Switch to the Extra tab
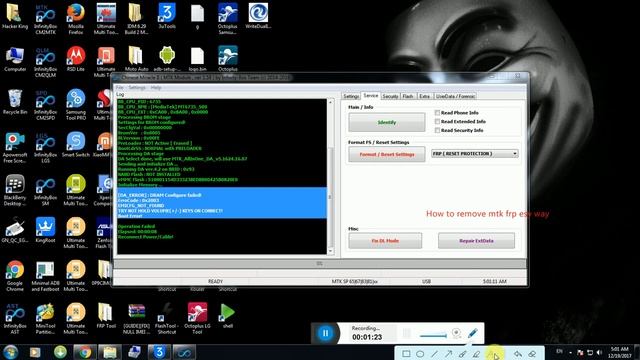640x360 pixels. (424, 96)
